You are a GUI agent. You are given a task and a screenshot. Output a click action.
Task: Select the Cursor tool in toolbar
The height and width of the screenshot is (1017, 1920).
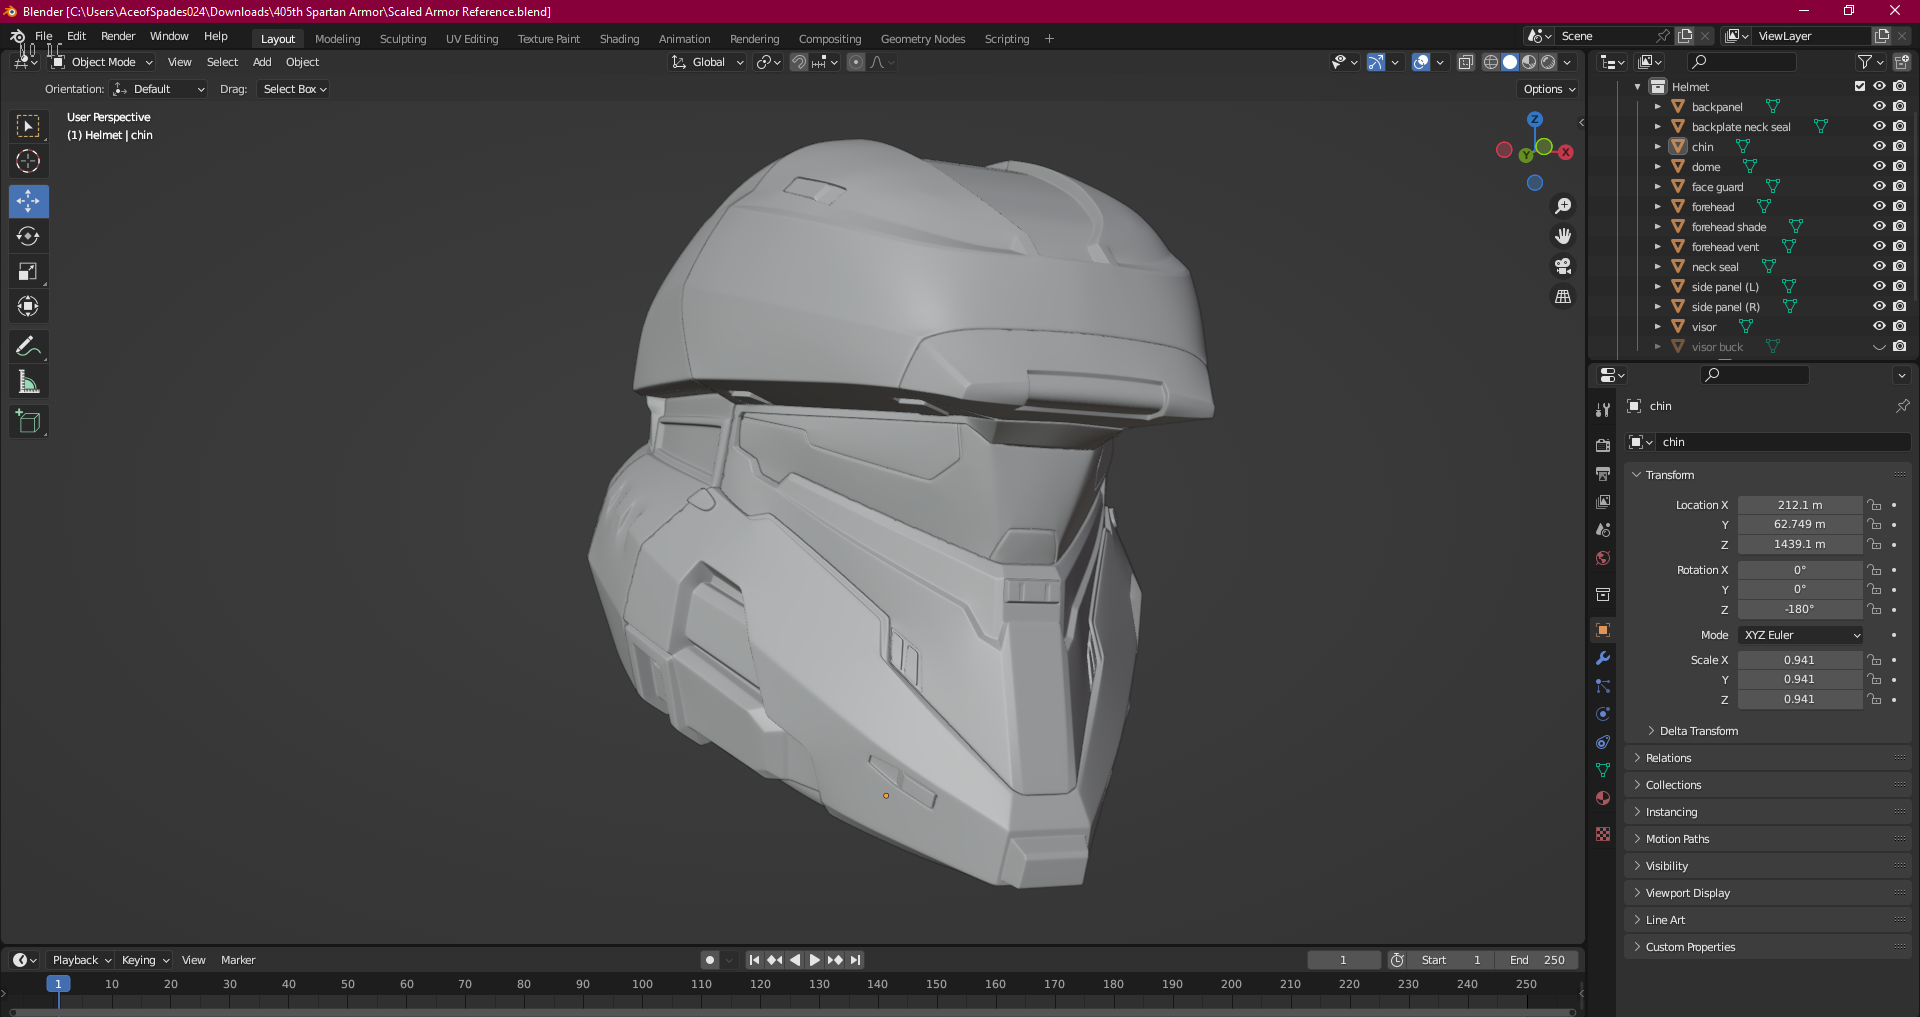[x=28, y=161]
